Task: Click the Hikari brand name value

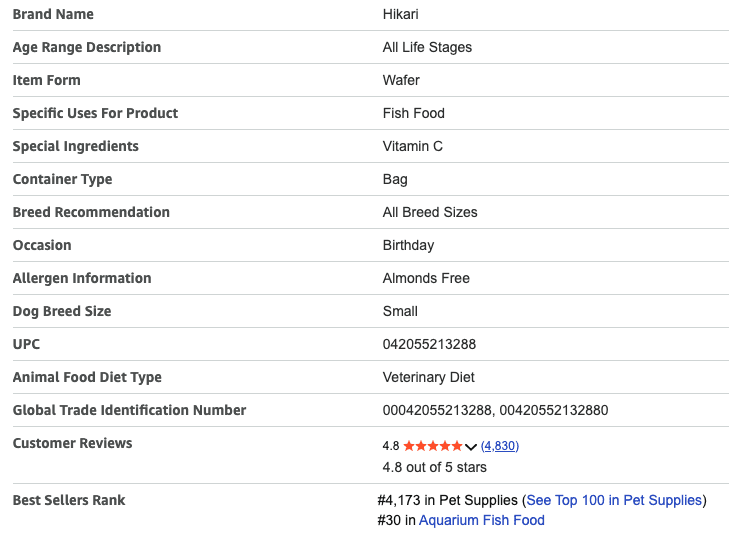Action: tap(401, 14)
